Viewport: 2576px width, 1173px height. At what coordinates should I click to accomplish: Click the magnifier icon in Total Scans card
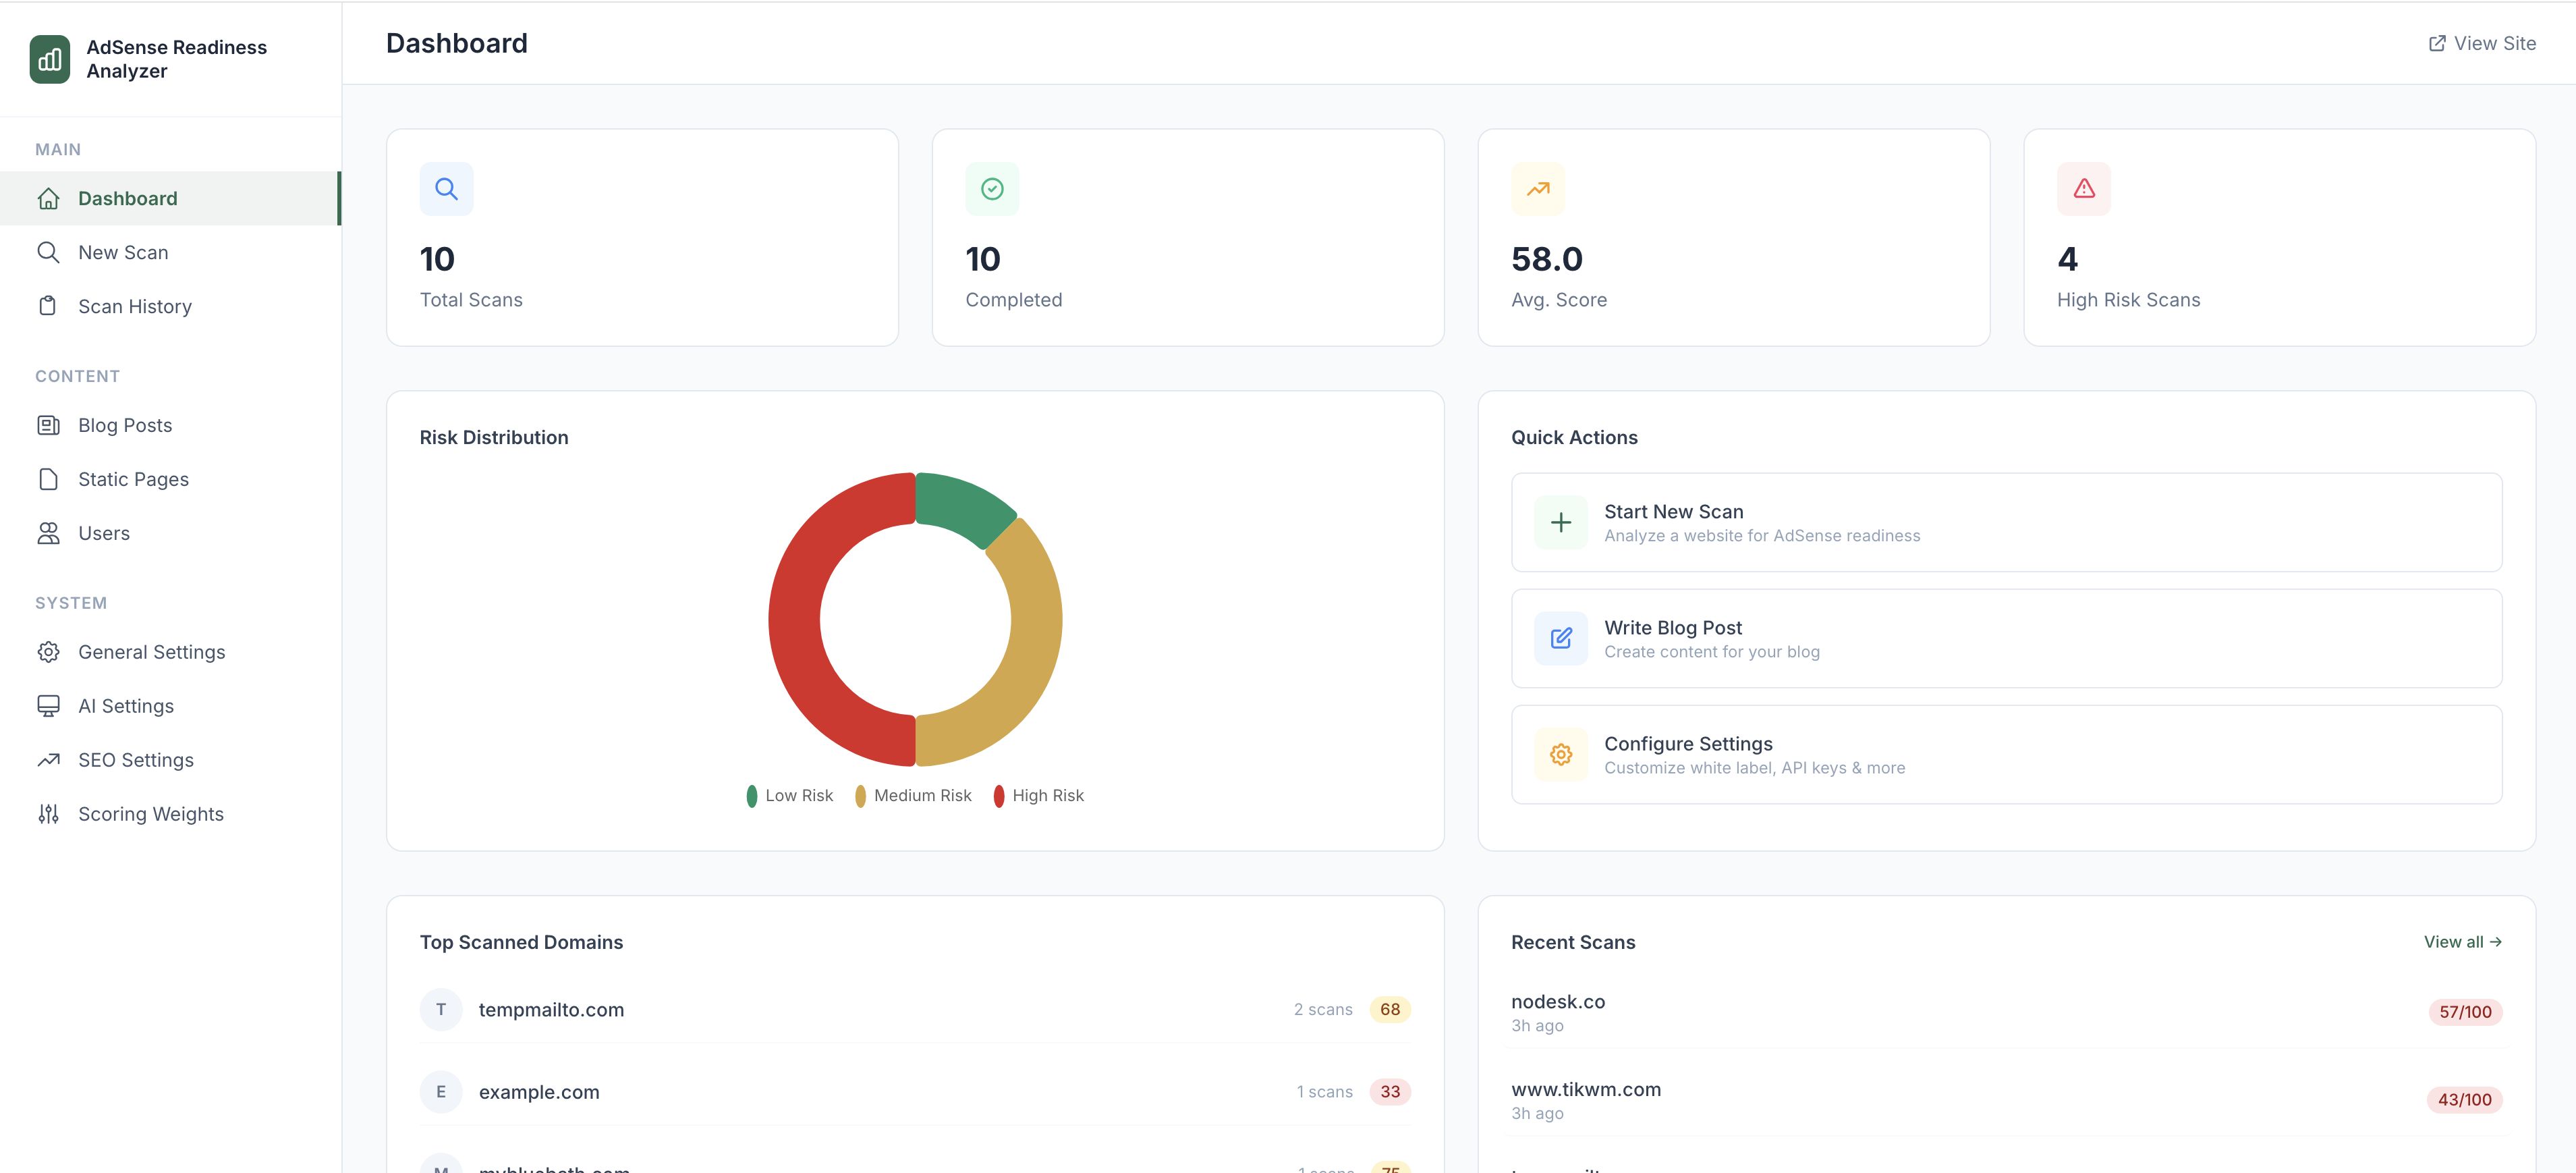pyautogui.click(x=446, y=189)
